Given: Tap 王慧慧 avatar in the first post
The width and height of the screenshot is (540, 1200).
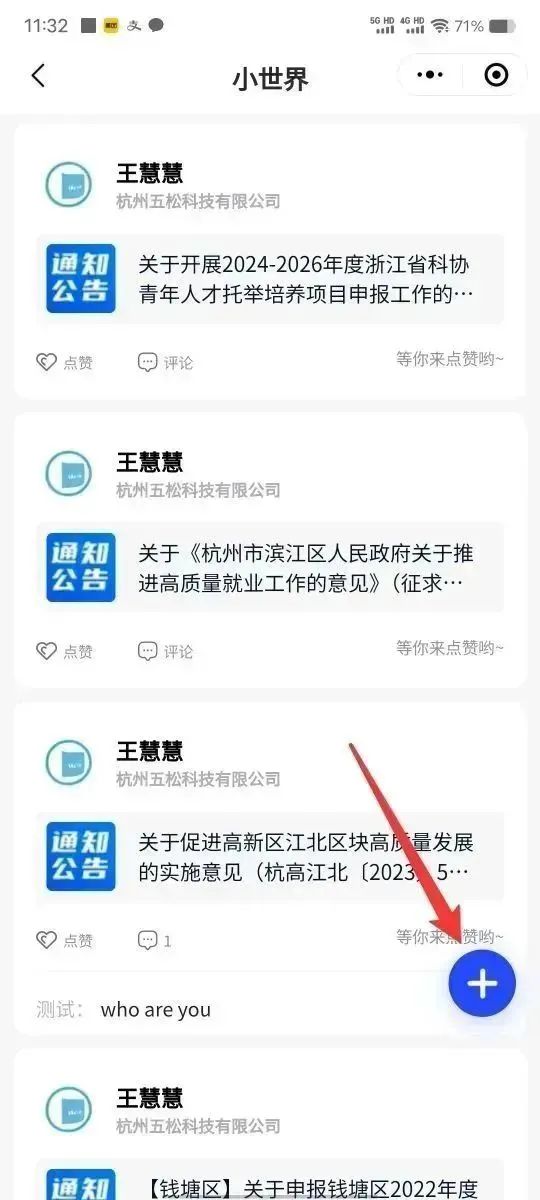Looking at the screenshot, I should (69, 185).
